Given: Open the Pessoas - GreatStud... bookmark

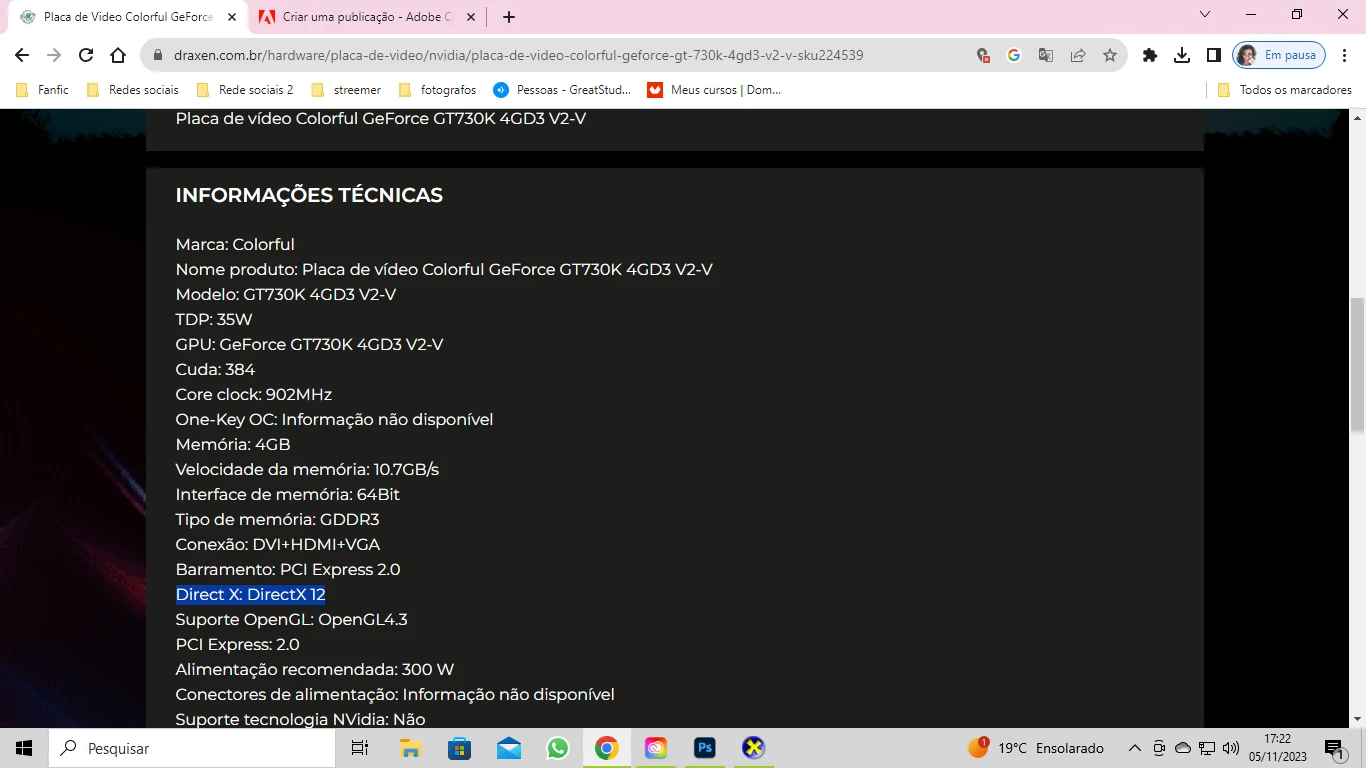Looking at the screenshot, I should click(562, 90).
